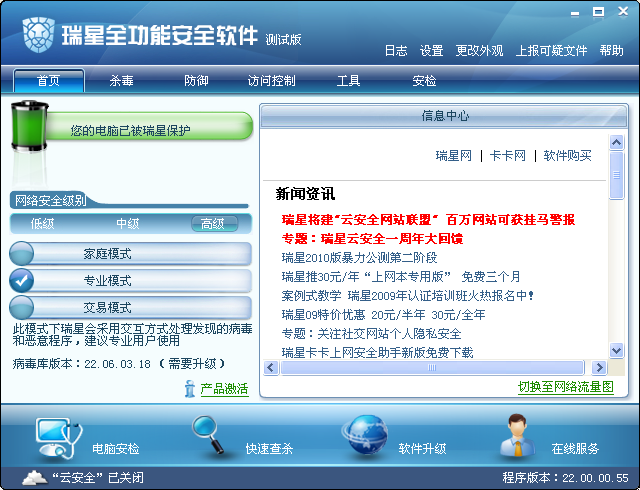
Task: Click the 电脑安检 label button
Action: coord(116,449)
